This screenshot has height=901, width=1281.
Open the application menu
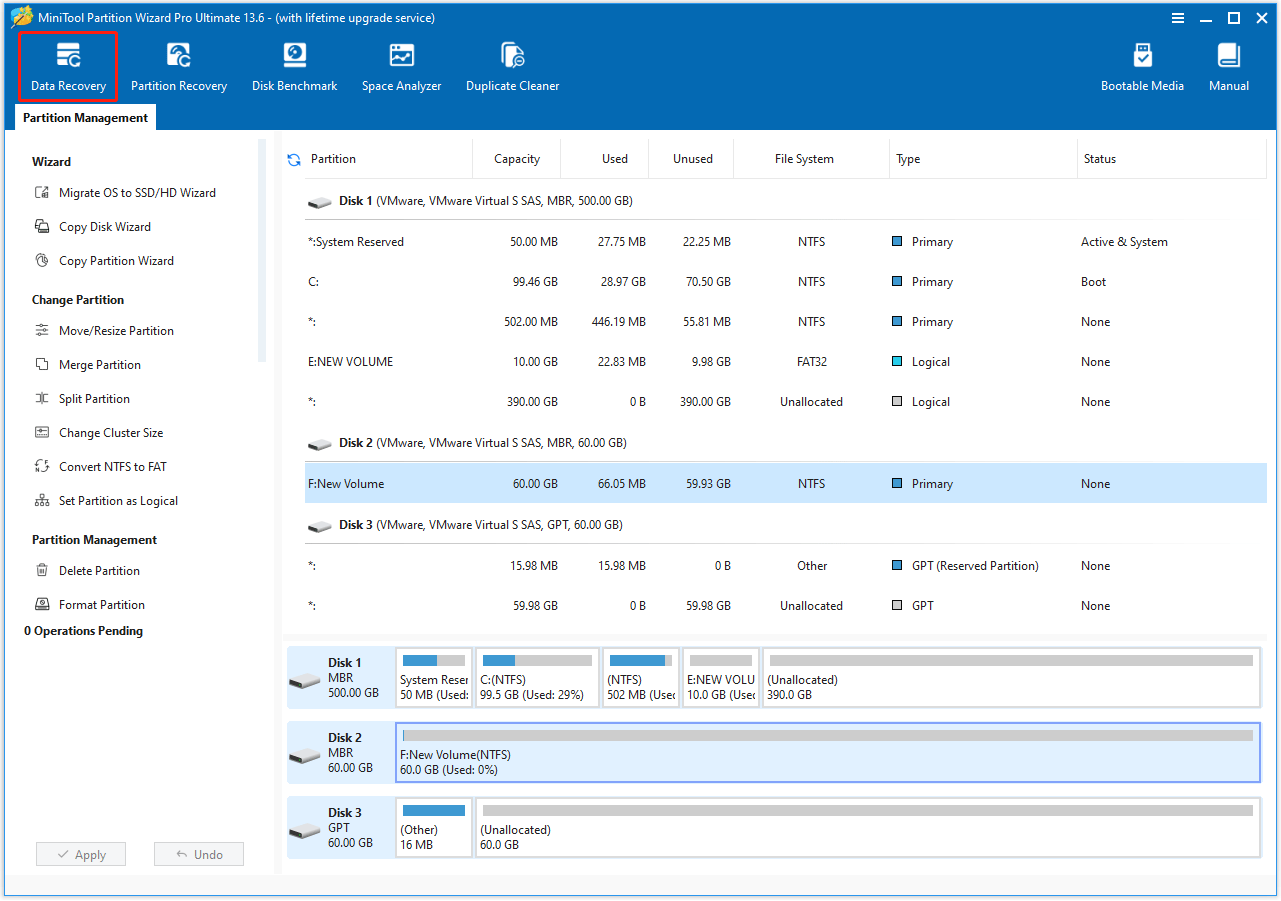click(x=1178, y=17)
